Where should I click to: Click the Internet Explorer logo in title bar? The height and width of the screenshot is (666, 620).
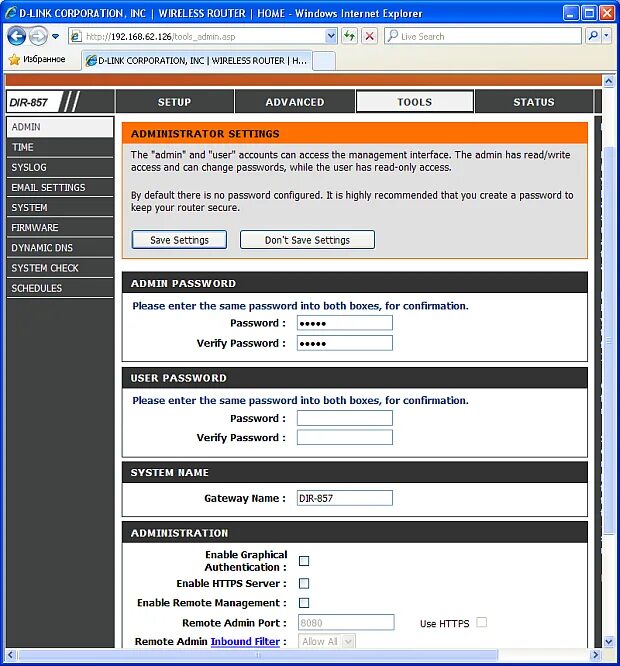[x=11, y=13]
